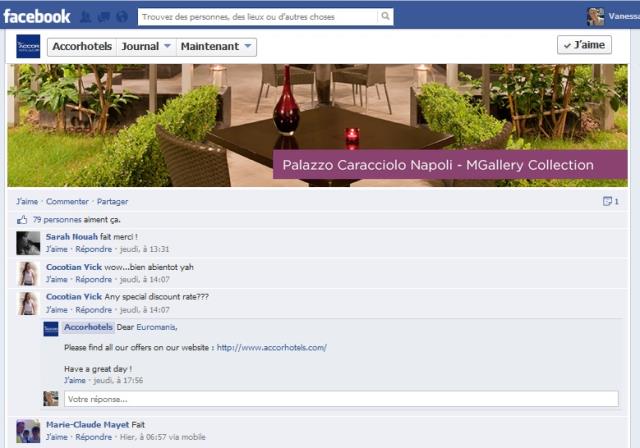Toggle the J'aime page like button

(584, 45)
